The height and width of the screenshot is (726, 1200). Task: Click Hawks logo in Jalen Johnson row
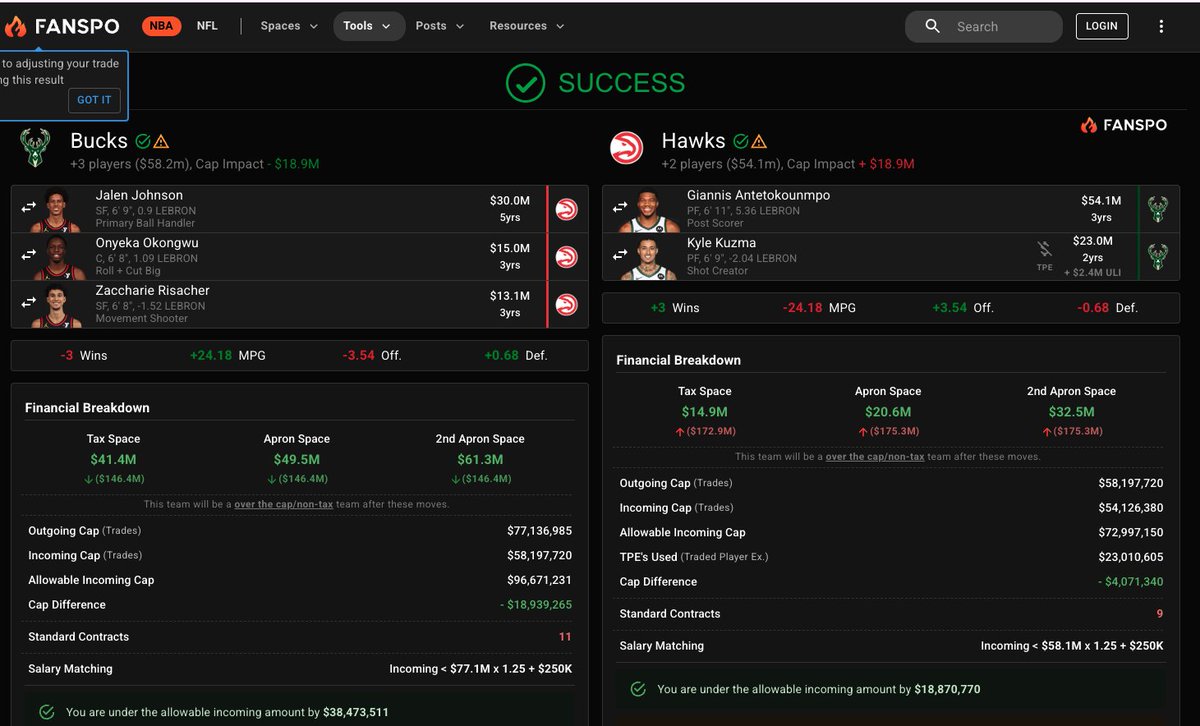click(566, 209)
